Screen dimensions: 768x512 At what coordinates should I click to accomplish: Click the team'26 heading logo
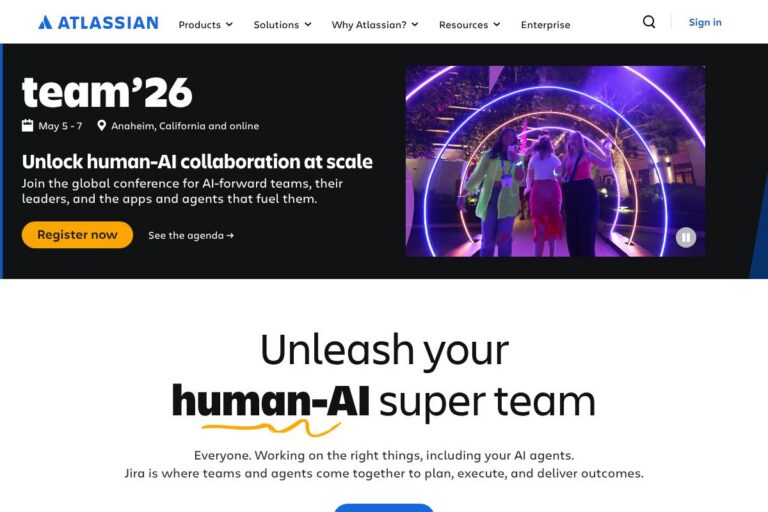click(107, 92)
